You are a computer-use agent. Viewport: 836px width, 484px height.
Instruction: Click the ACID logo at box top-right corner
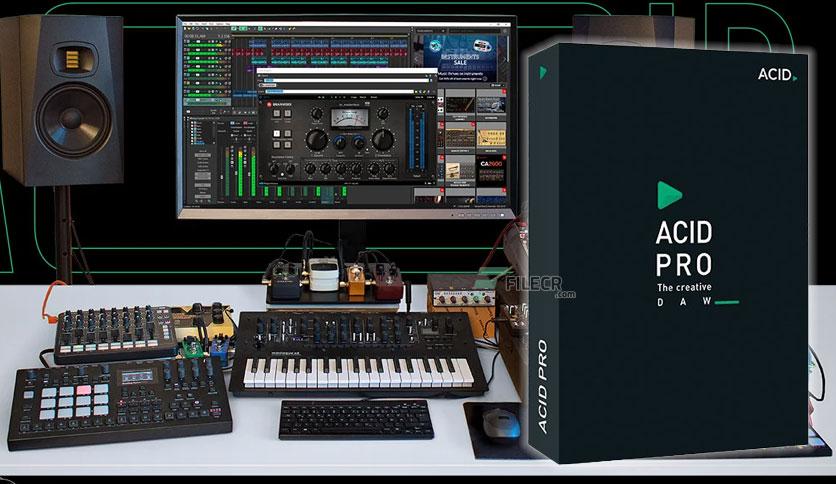[x=777, y=74]
